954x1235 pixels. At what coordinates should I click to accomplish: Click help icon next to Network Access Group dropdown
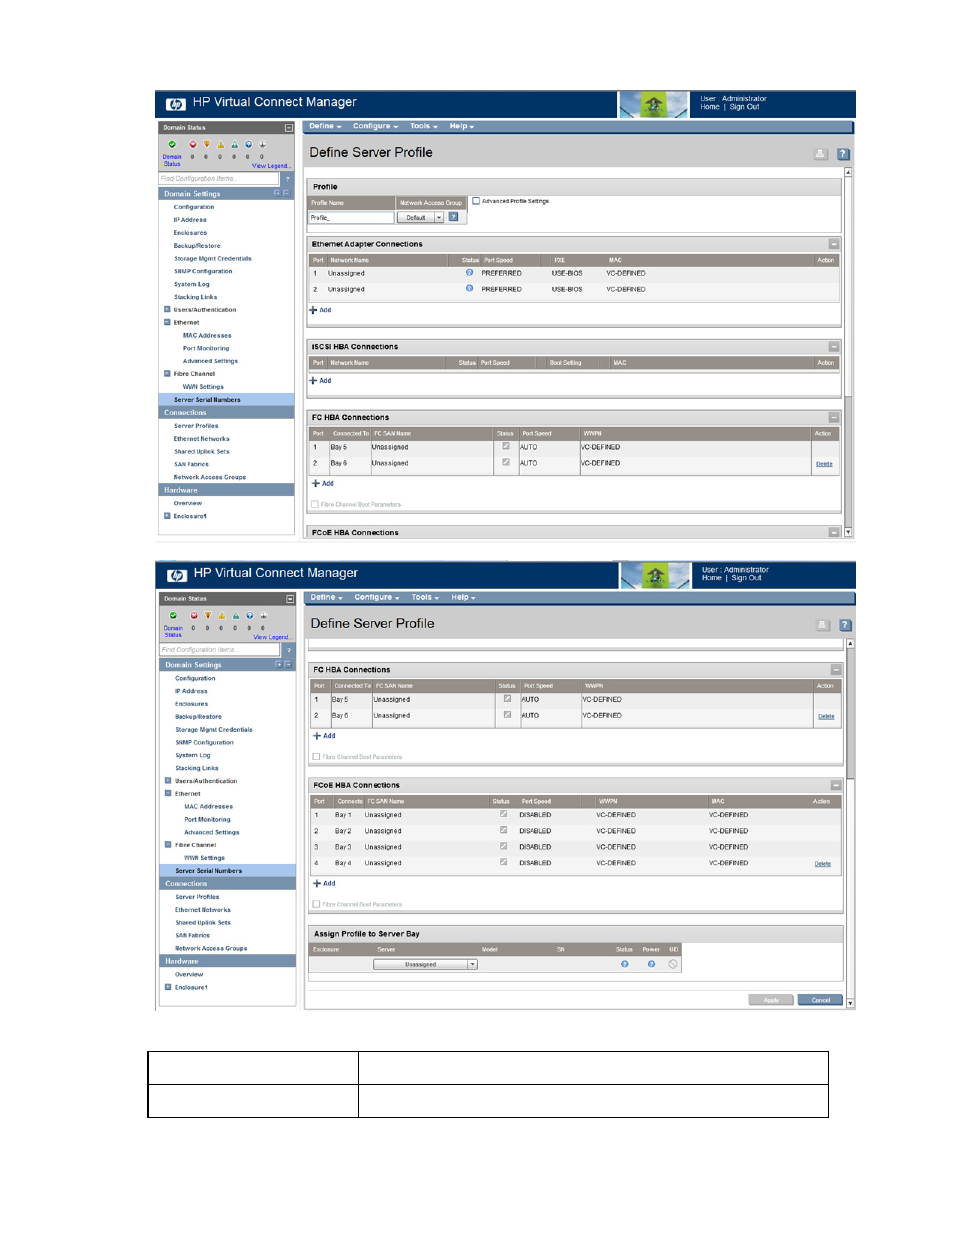[x=453, y=217]
